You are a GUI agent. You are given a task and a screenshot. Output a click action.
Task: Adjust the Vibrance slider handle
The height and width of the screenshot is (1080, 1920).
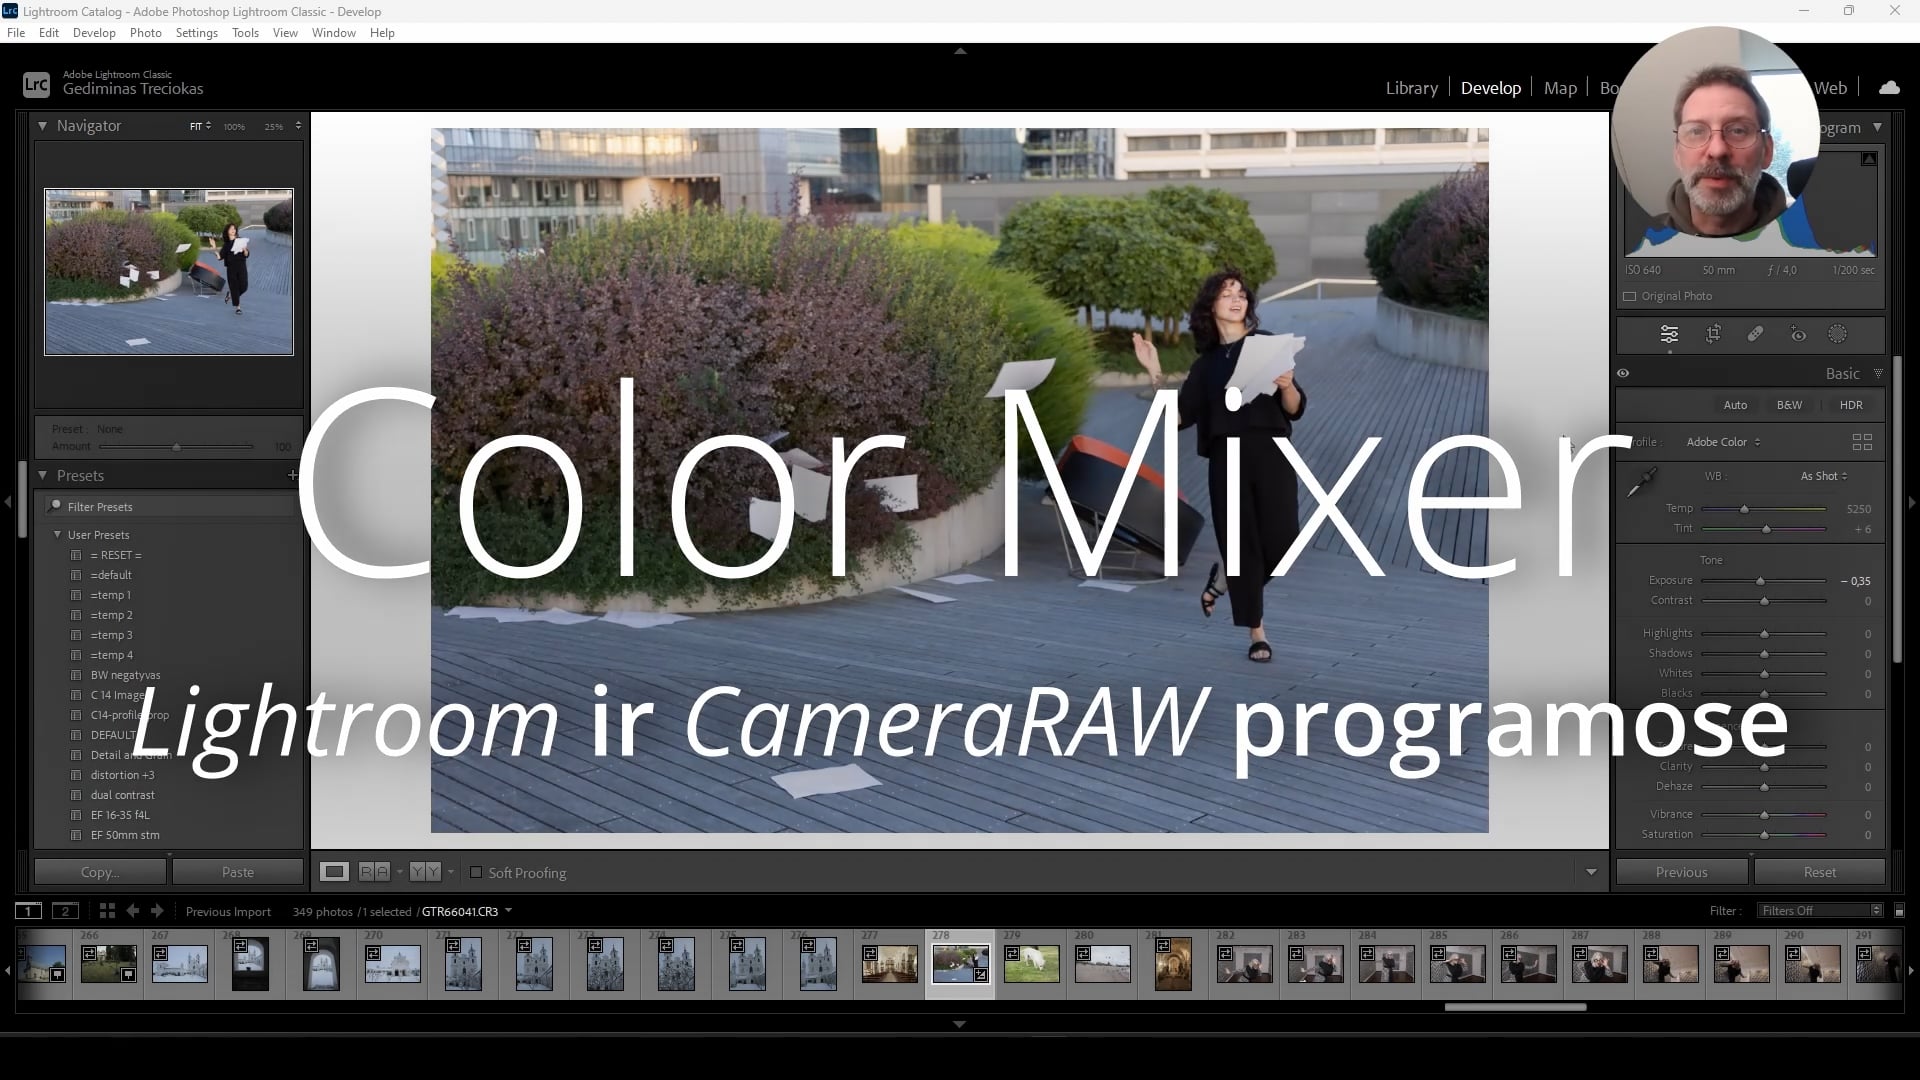(1764, 815)
